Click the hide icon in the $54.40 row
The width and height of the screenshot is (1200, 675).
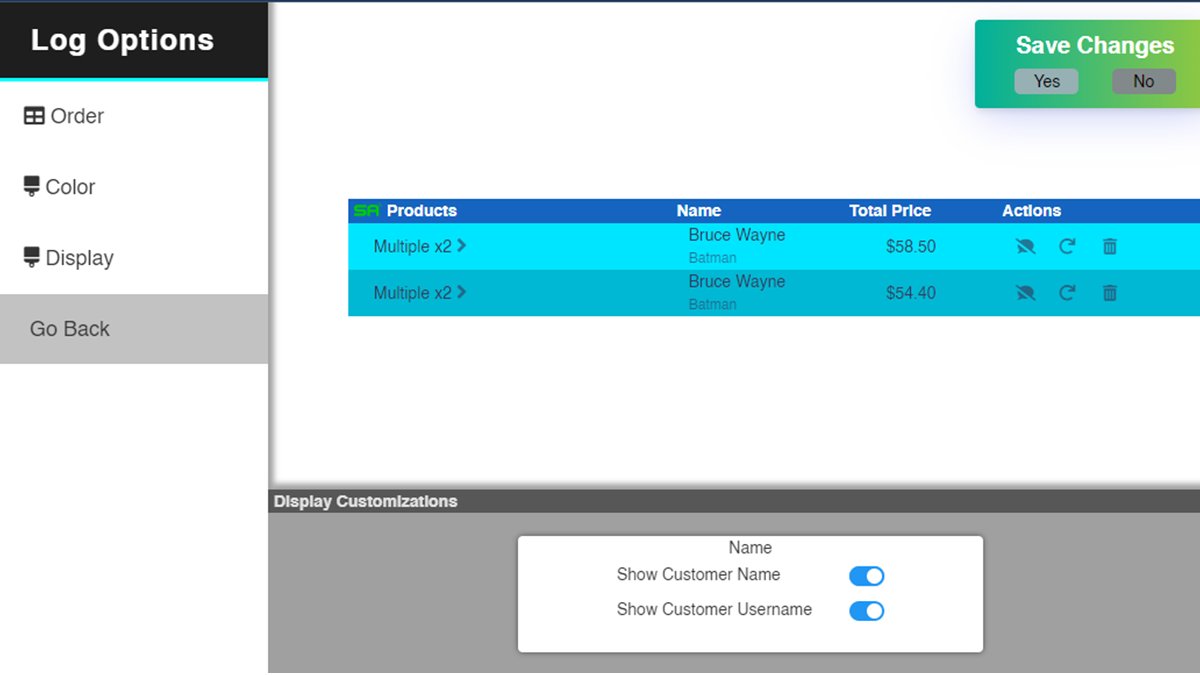pos(1025,293)
